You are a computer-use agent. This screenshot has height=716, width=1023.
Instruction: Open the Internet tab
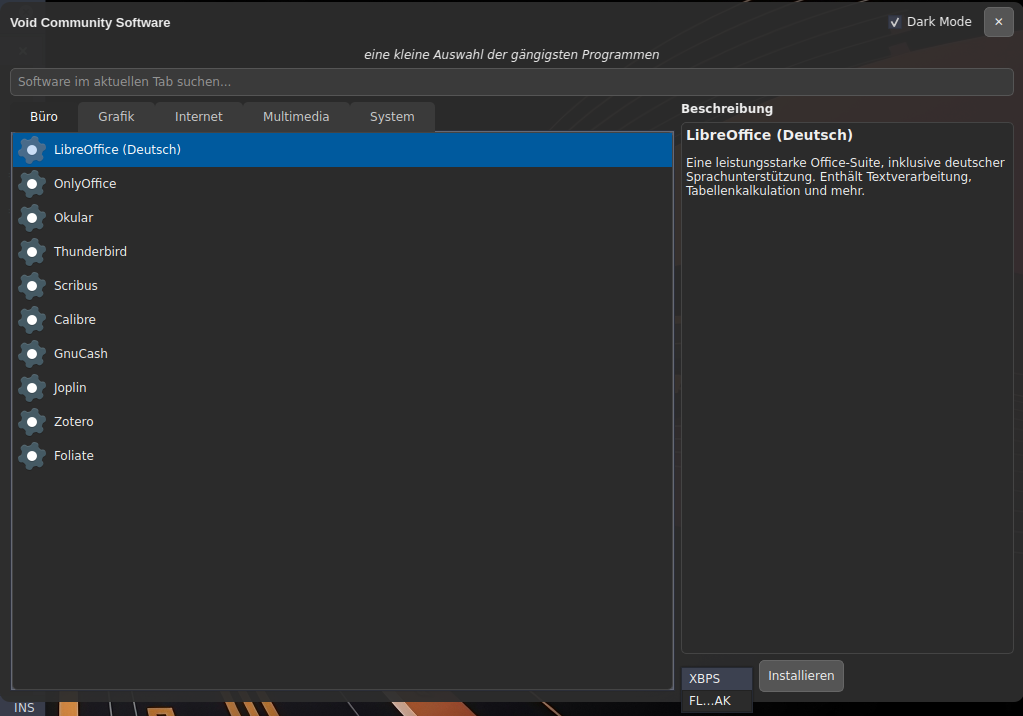tap(199, 117)
